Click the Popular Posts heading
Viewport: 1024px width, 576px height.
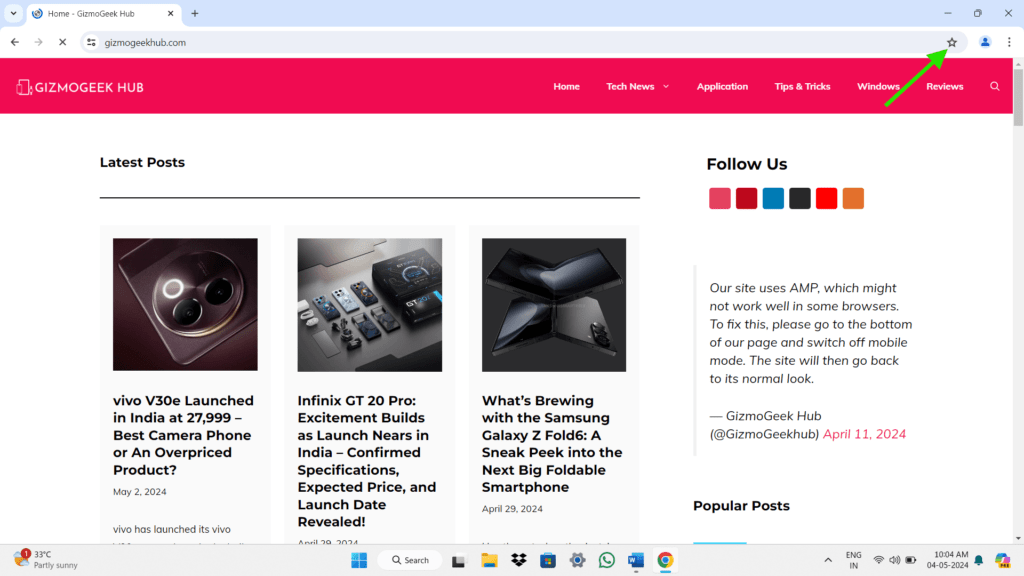coord(741,505)
